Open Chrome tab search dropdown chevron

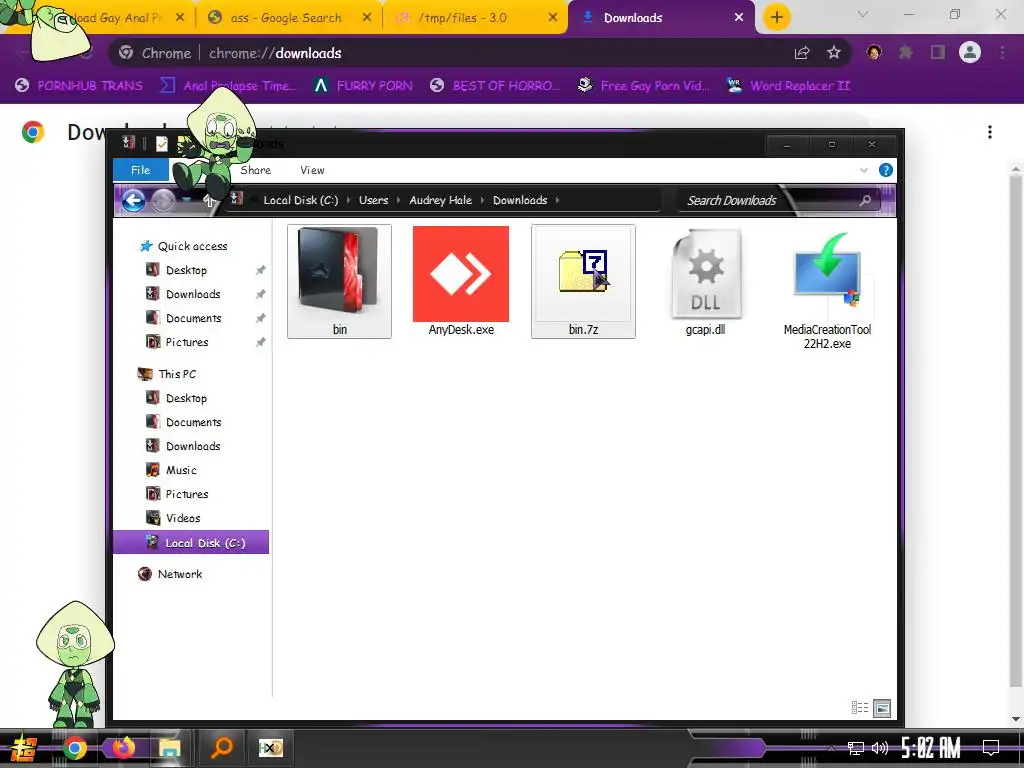click(863, 14)
